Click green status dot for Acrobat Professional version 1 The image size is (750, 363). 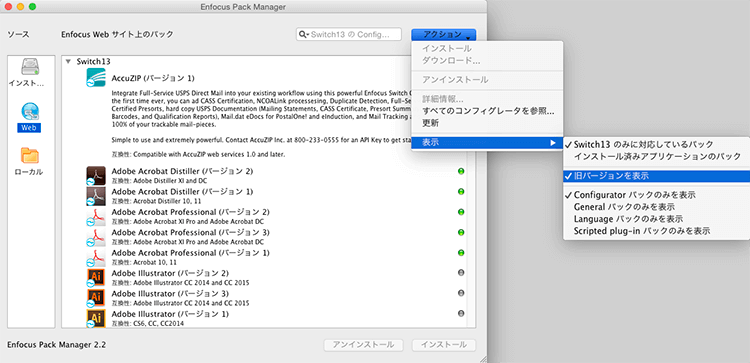461,252
